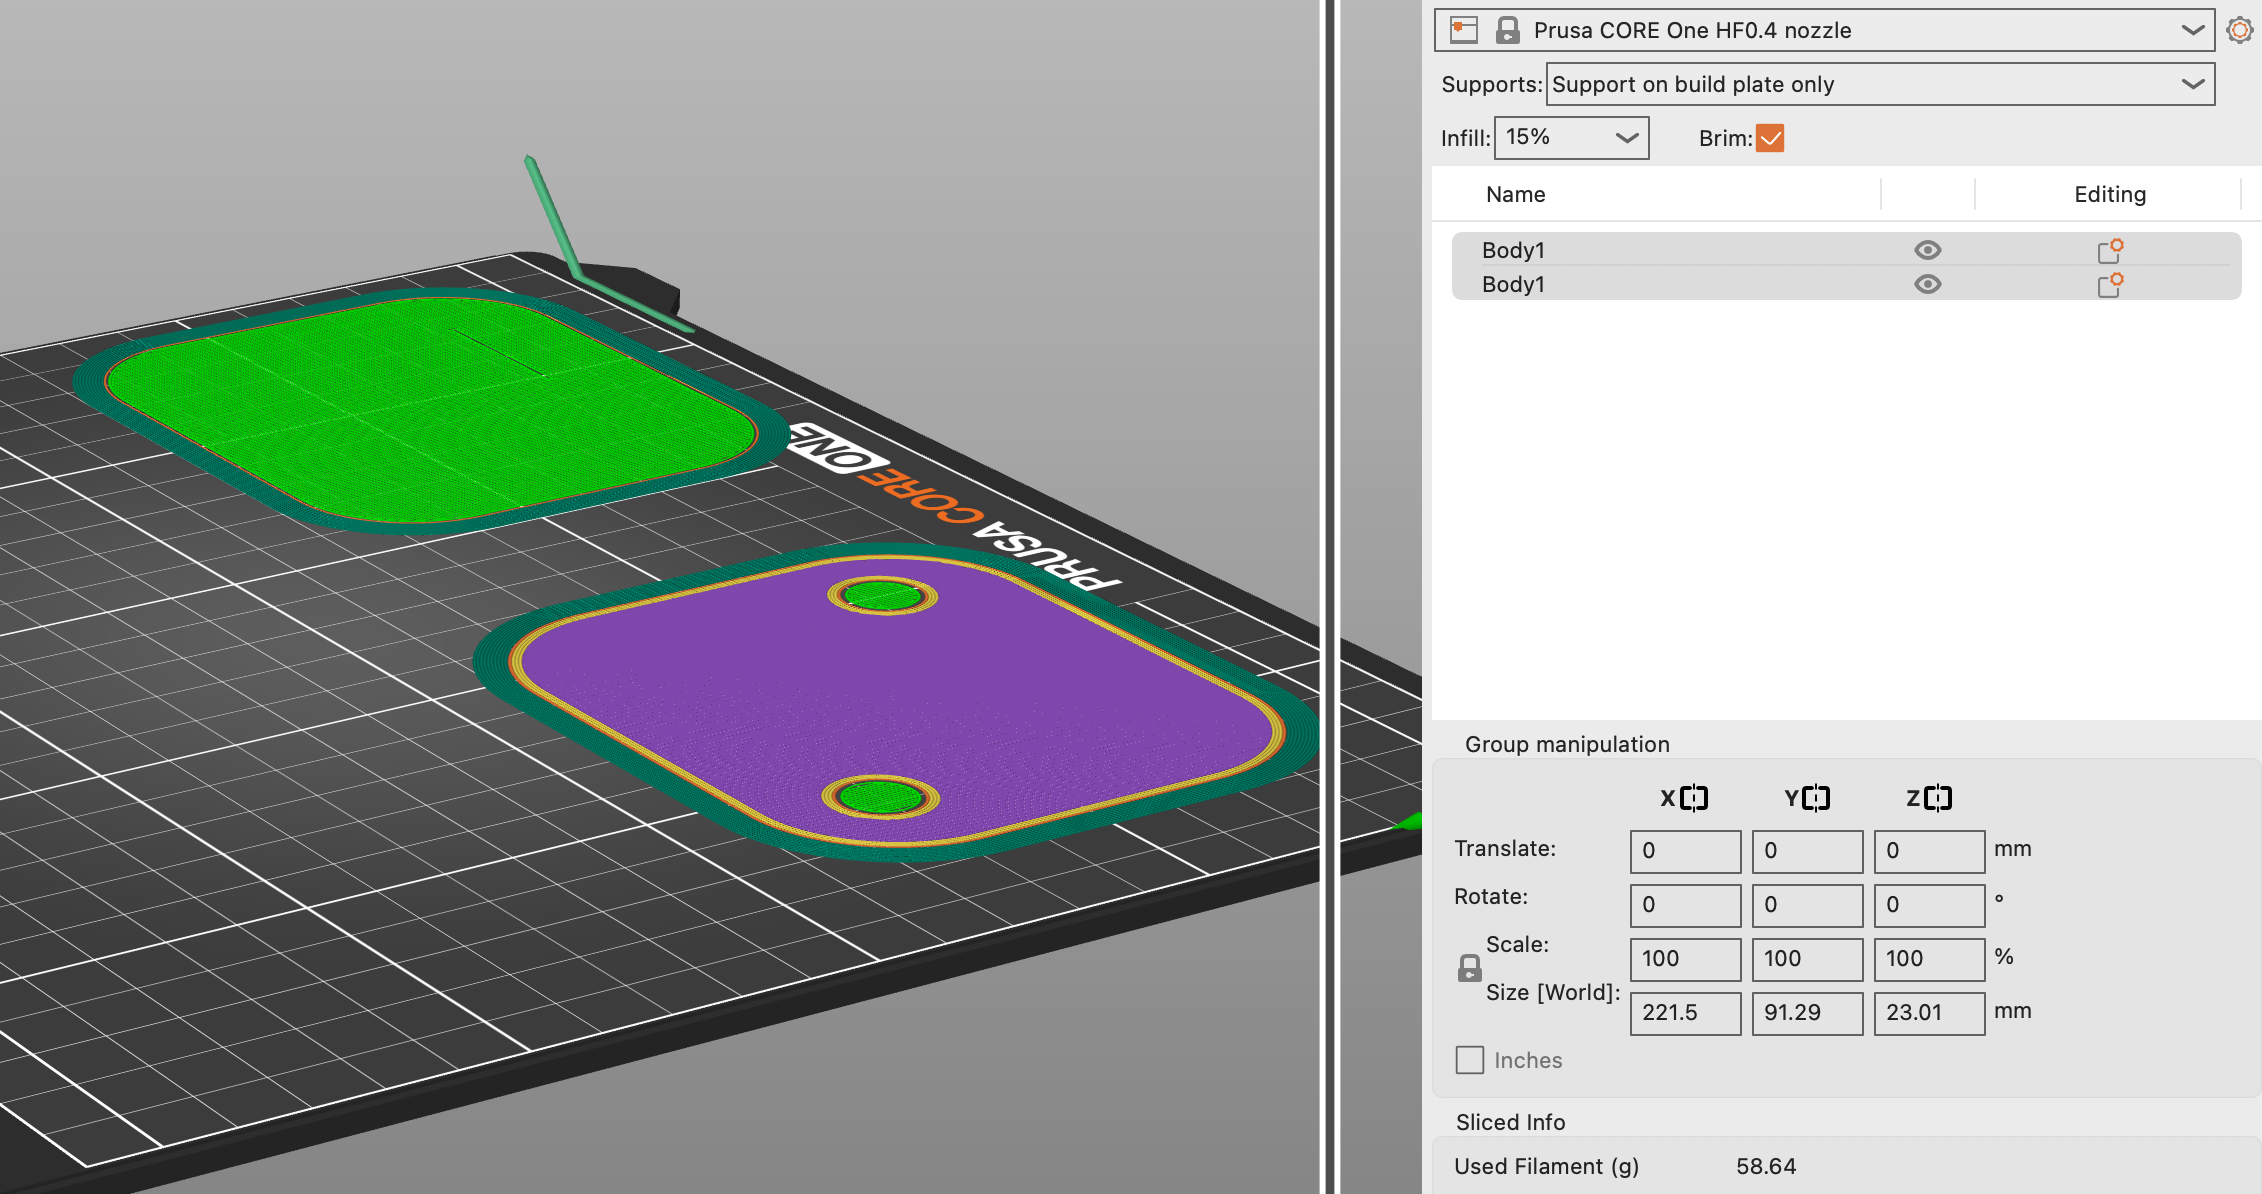The image size is (2262, 1194).
Task: Open the Supports dropdown menu
Action: [2192, 84]
